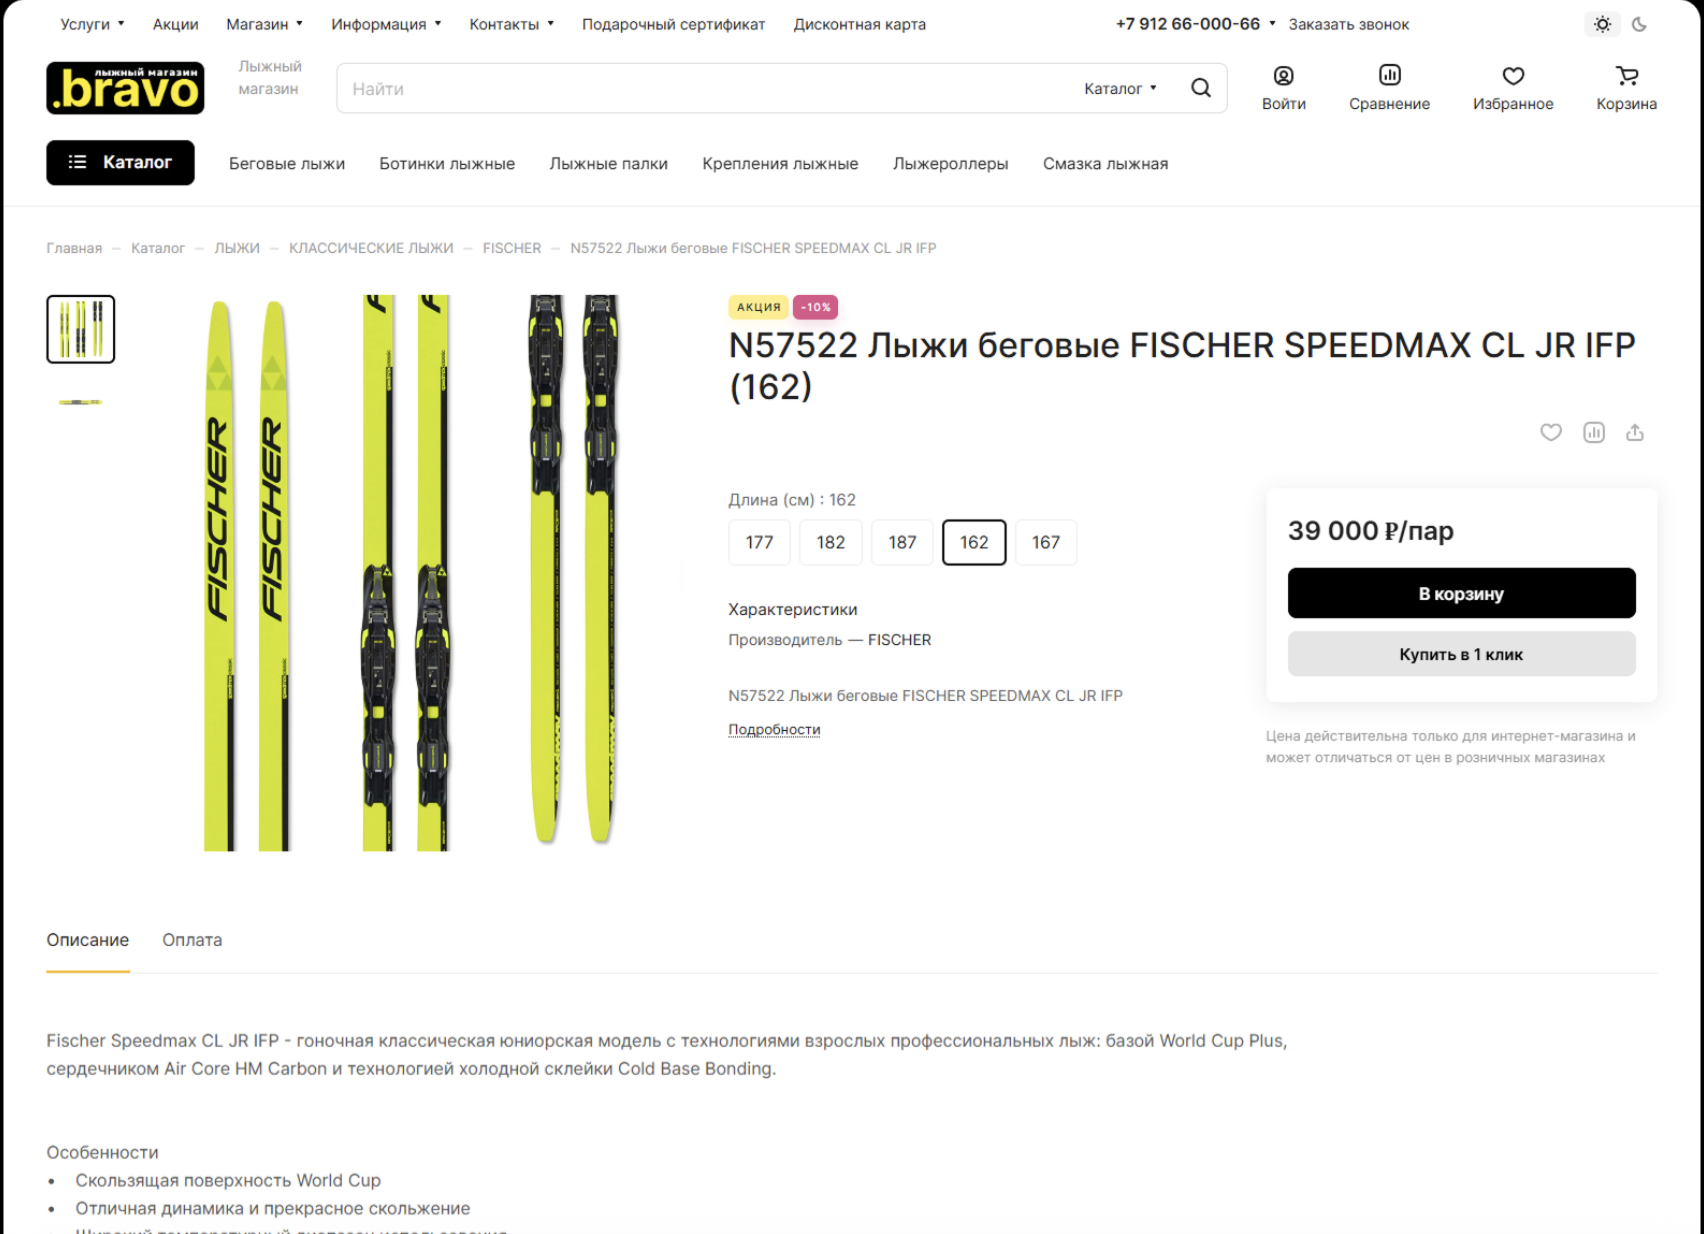Add product to favorites with heart icon
The image size is (1704, 1234).
pos(1550,432)
